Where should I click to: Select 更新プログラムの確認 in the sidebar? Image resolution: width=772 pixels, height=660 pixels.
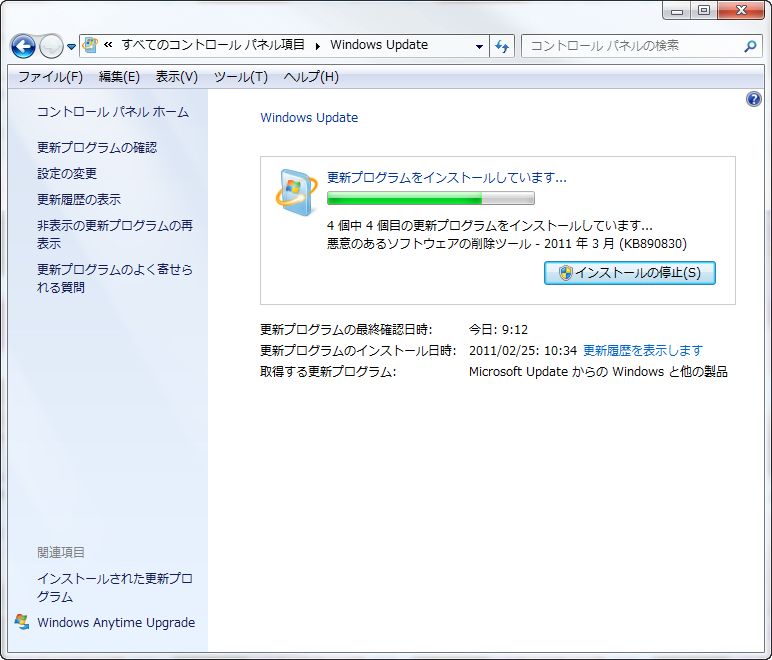click(97, 147)
